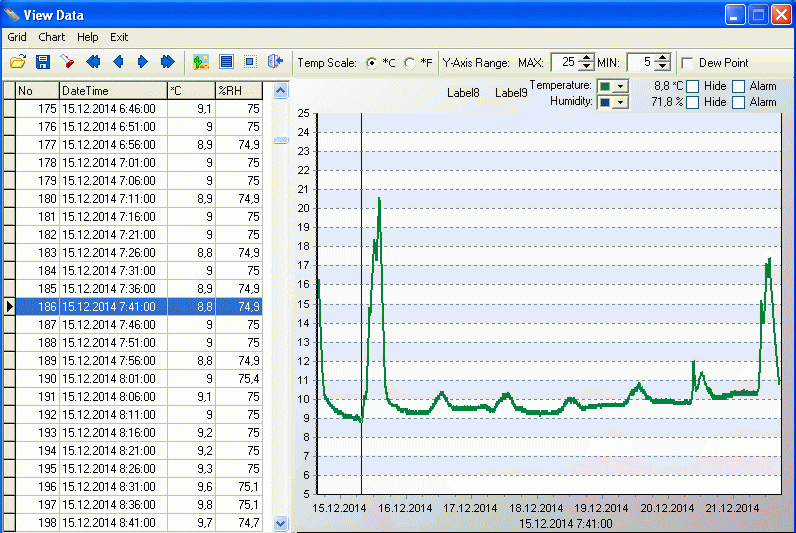
Task: Click the open folder icon
Action: (18, 62)
